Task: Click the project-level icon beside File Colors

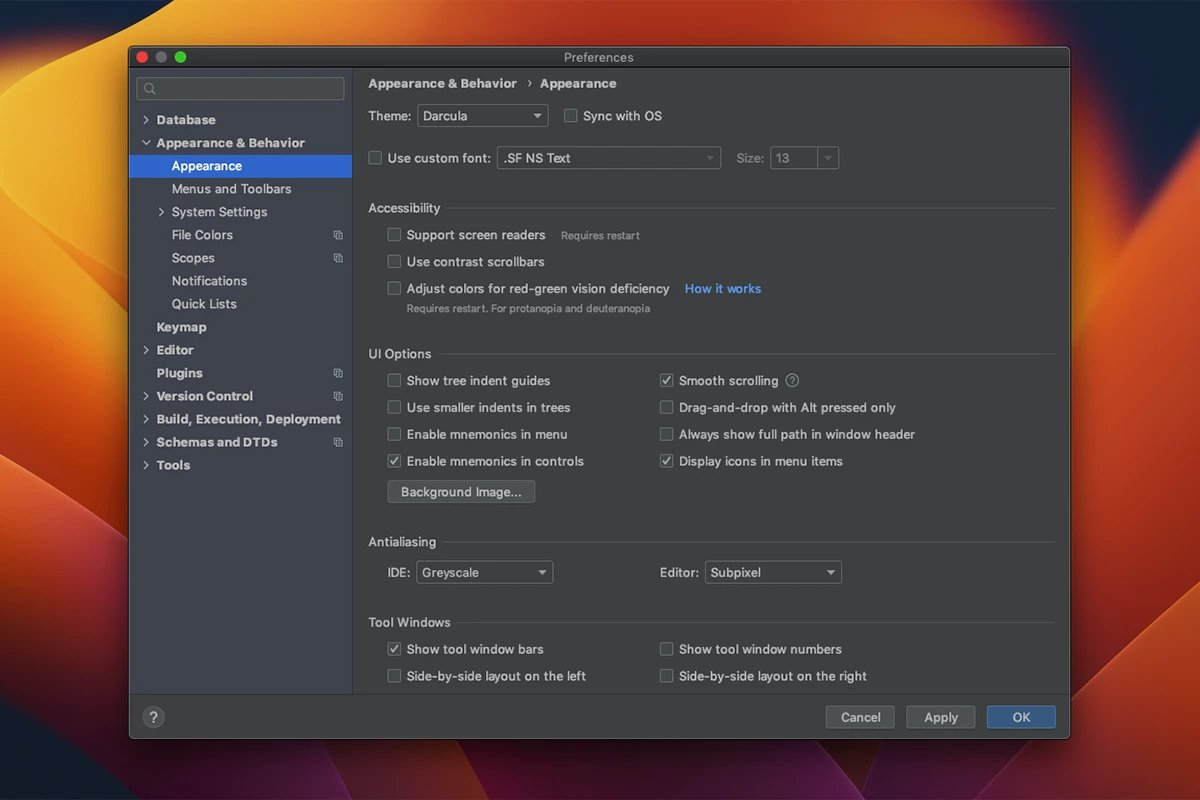Action: tap(338, 235)
